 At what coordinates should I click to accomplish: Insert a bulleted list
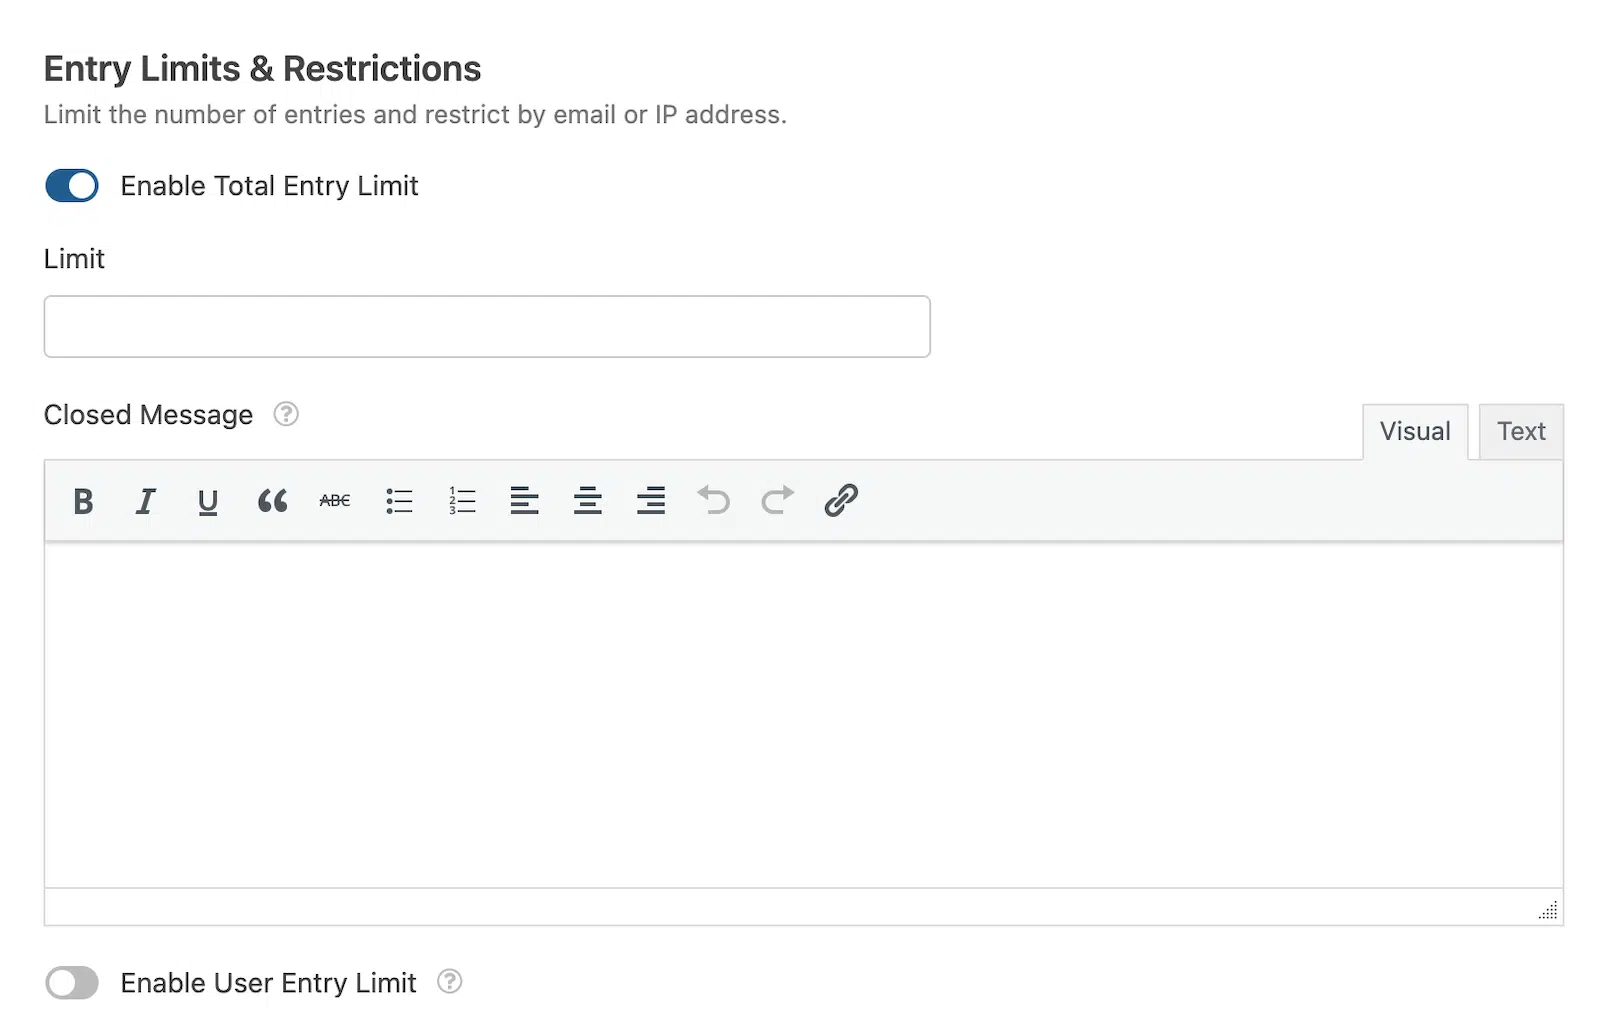click(399, 501)
